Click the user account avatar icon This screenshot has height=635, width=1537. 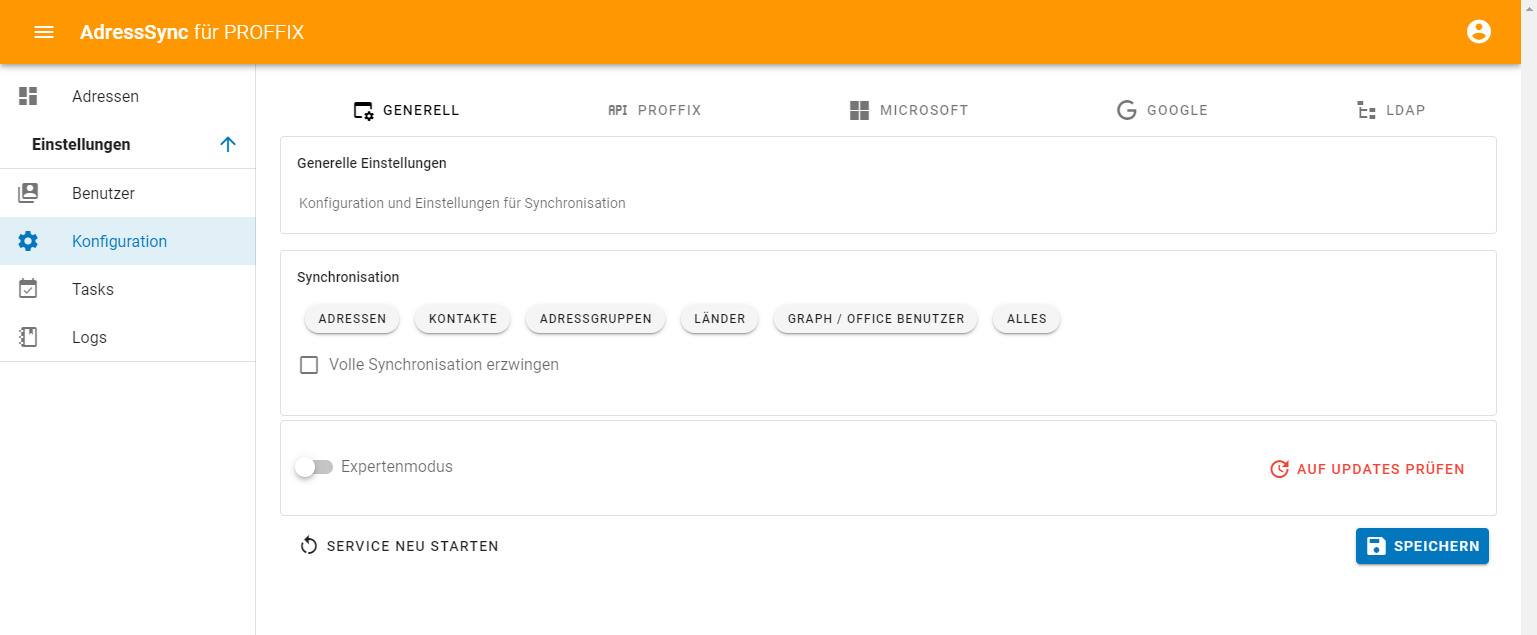click(1478, 32)
